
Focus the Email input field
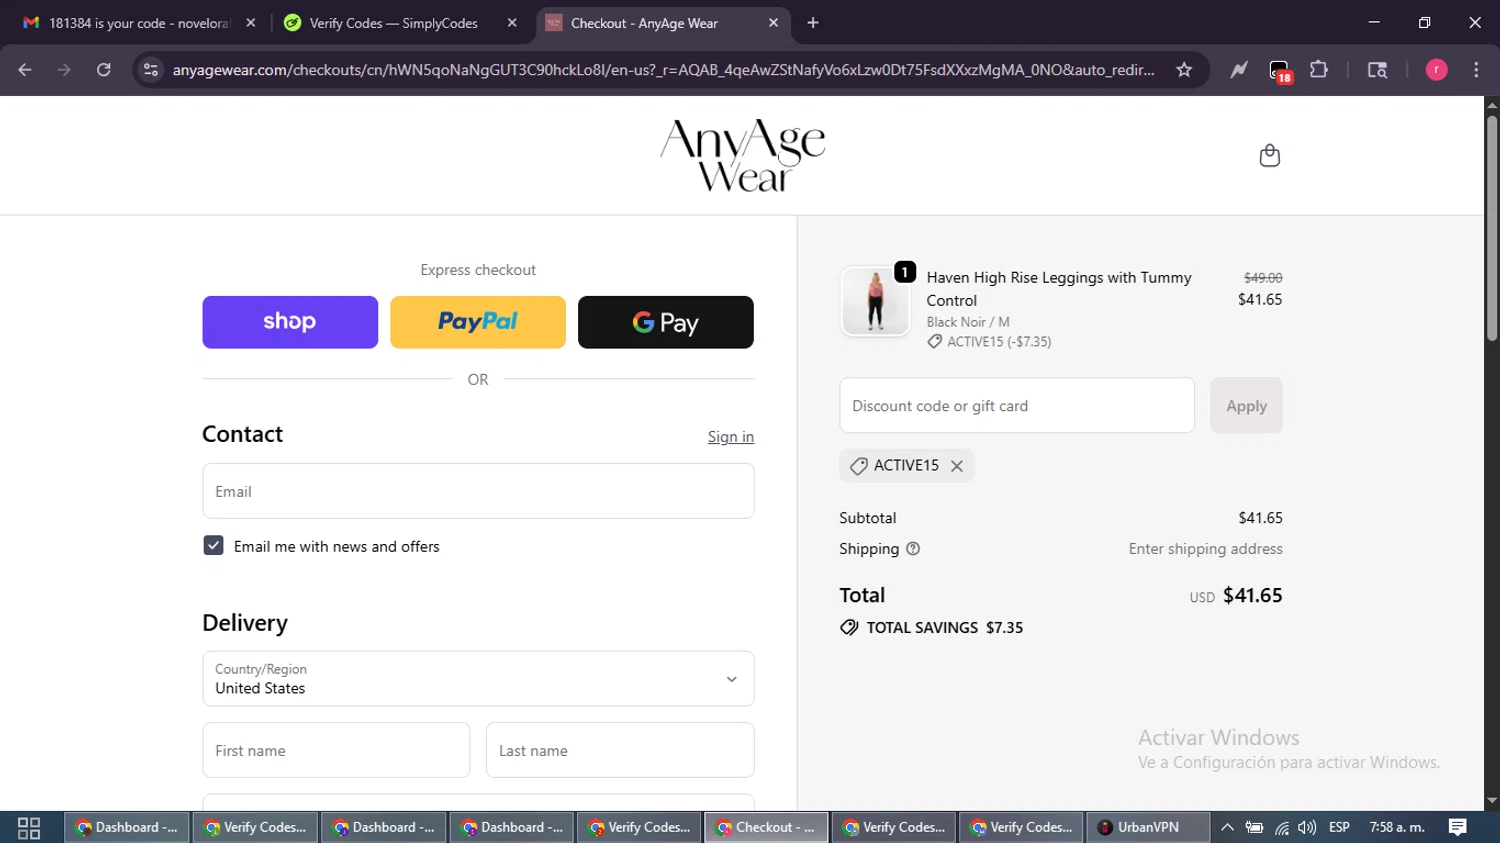click(478, 491)
